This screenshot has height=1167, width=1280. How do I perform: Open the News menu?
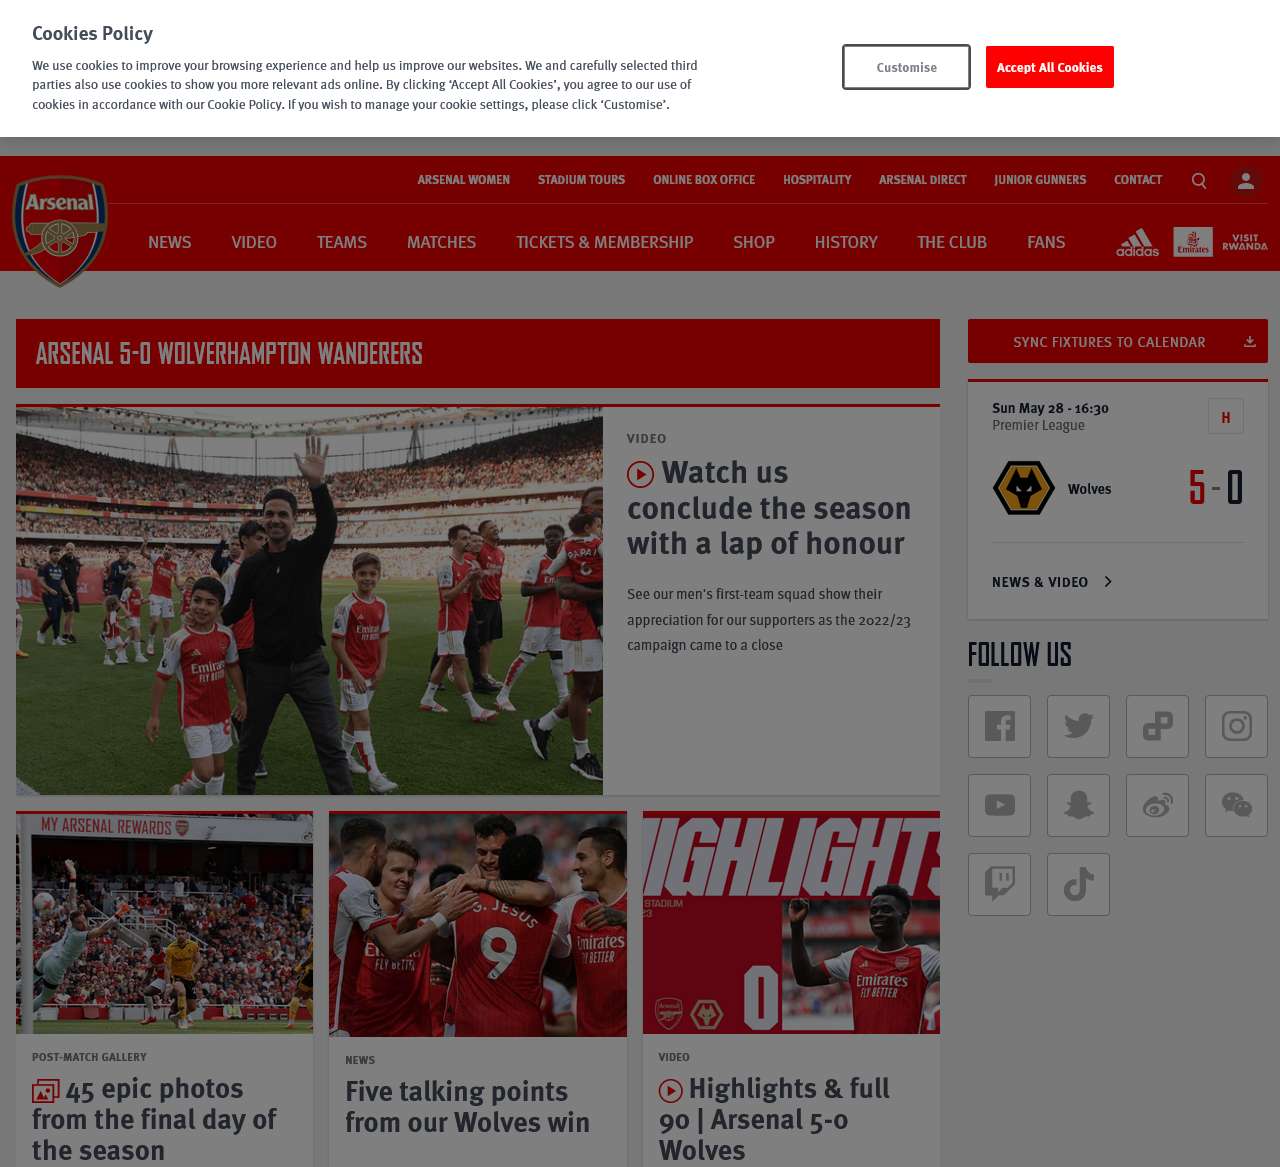(169, 242)
